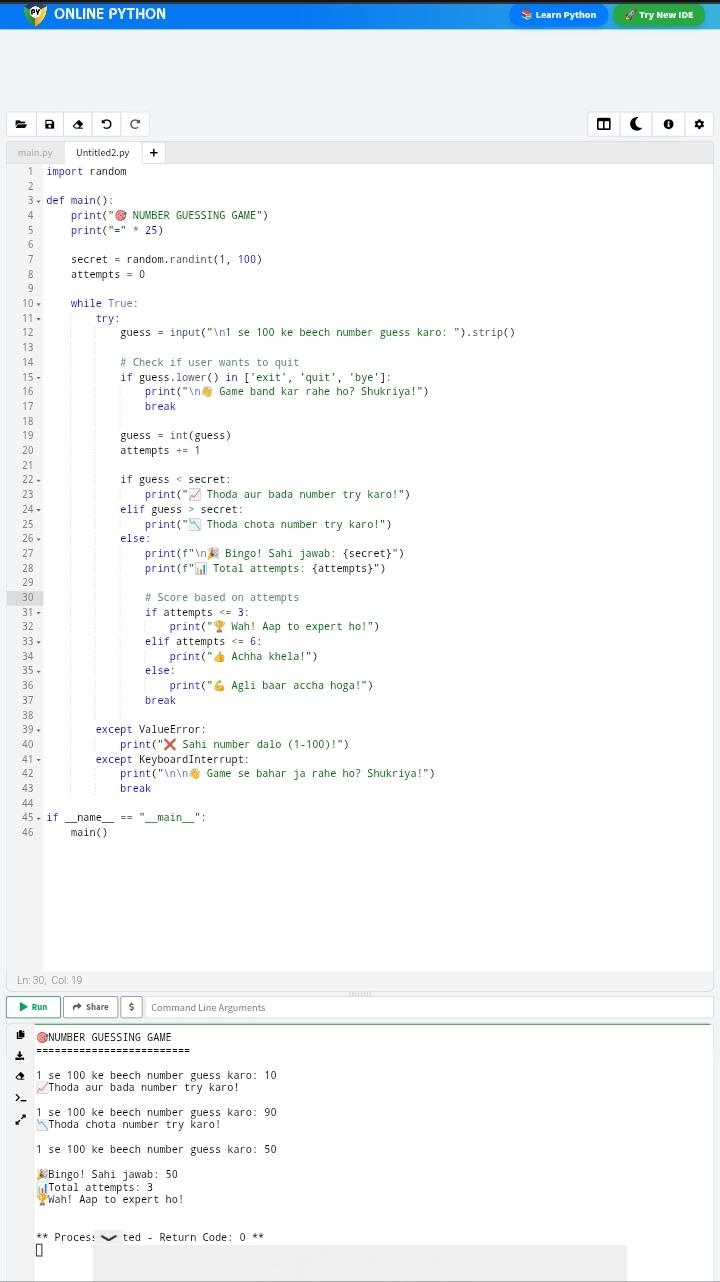The width and height of the screenshot is (720, 1282).
Task: Fold the if guess < secret block at line 22
Action: [x=38, y=480]
